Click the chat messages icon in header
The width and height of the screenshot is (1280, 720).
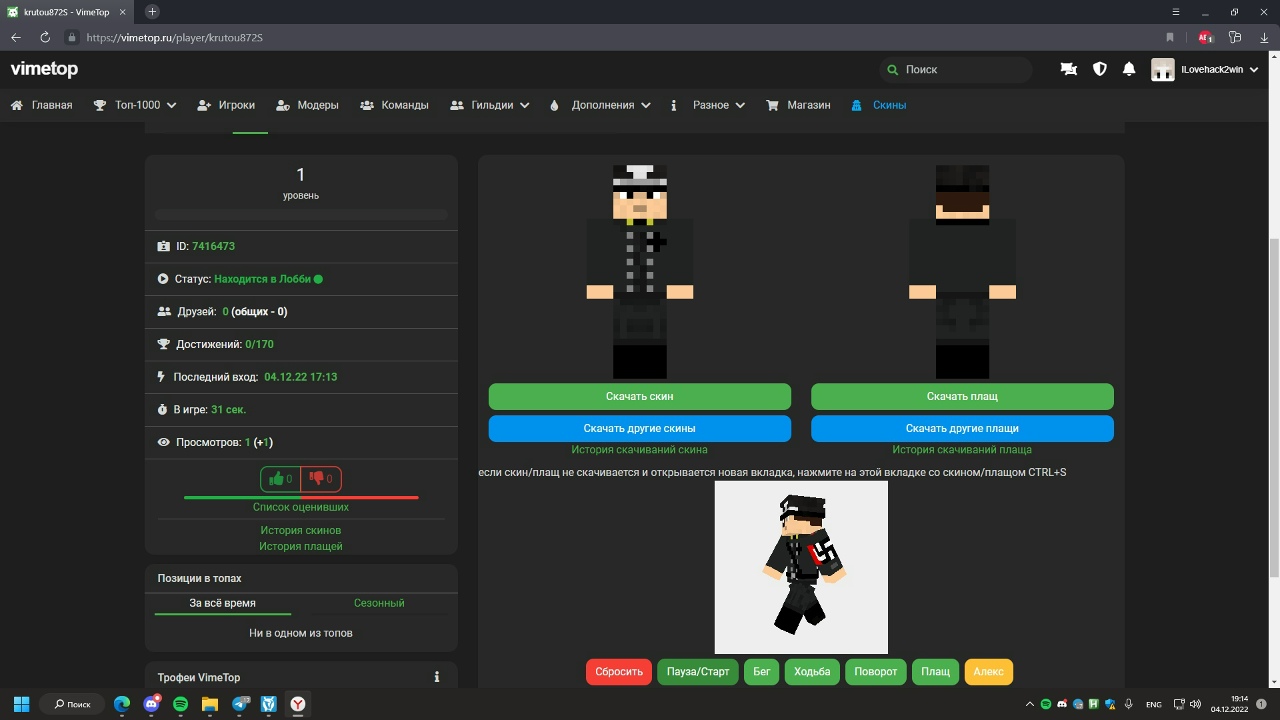click(1068, 69)
